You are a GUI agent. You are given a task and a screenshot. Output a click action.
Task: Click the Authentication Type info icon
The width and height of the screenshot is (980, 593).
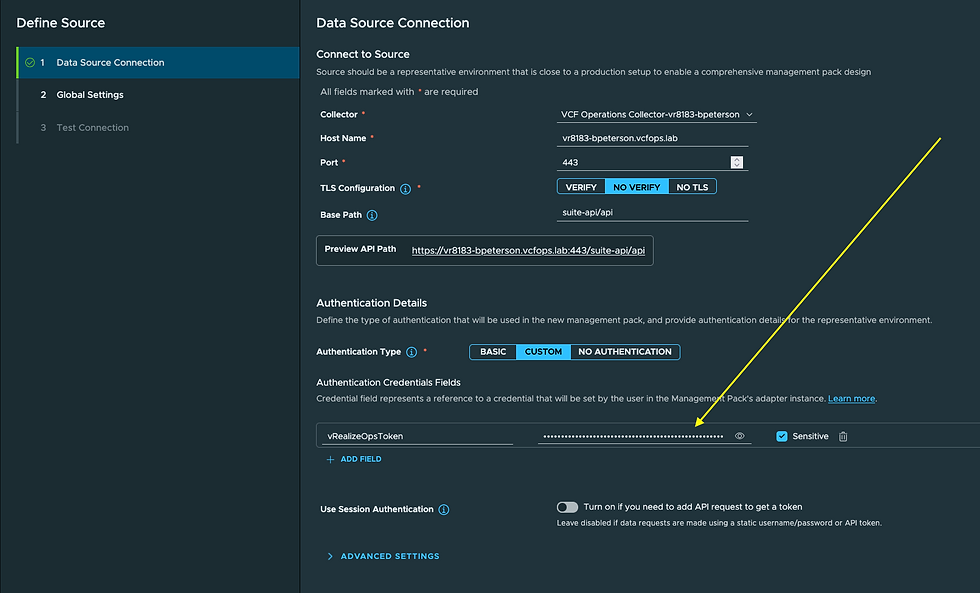click(x=411, y=352)
